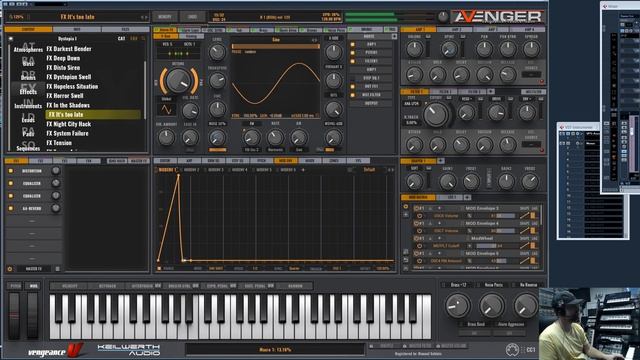Toggle the FILTER1 routing LED
640x360 pixels.
353,61
